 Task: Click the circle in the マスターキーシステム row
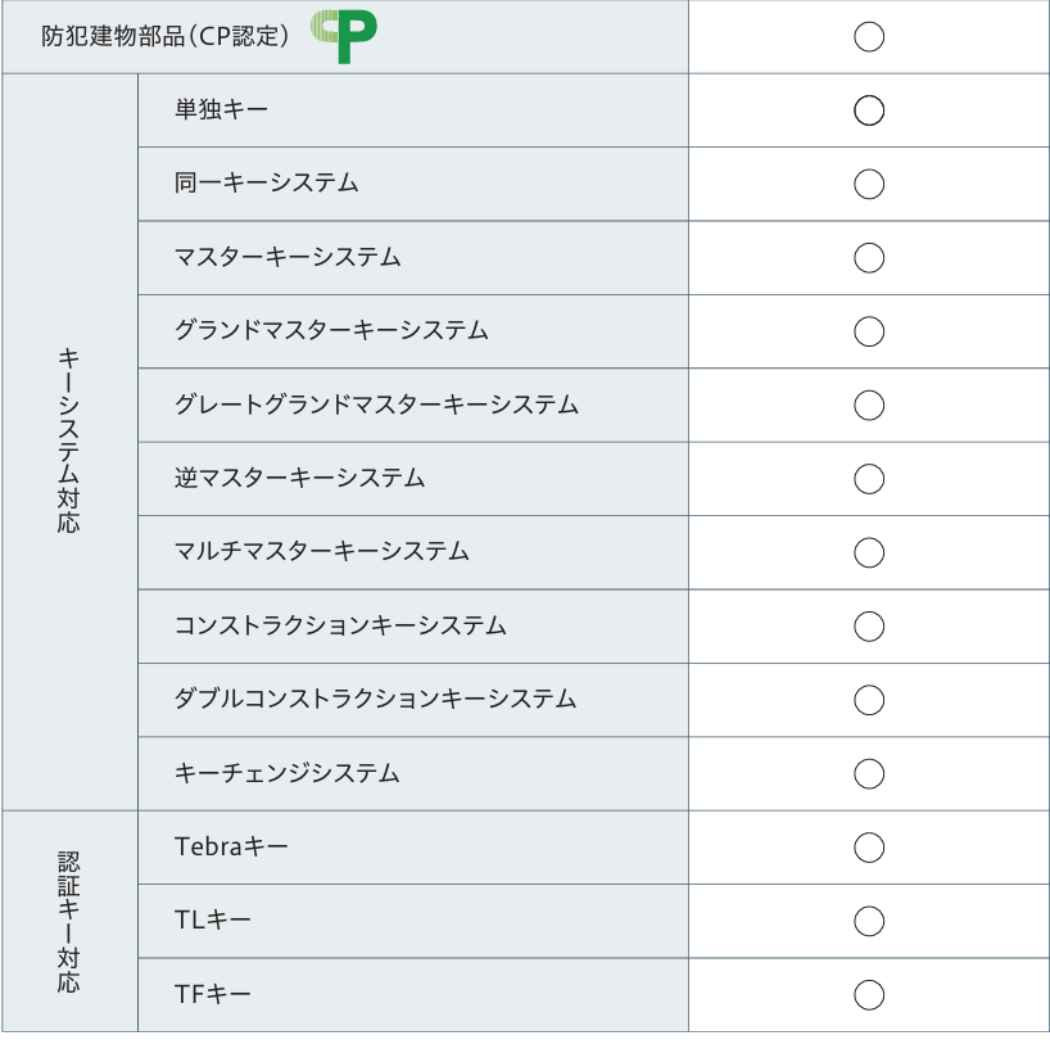(x=870, y=257)
